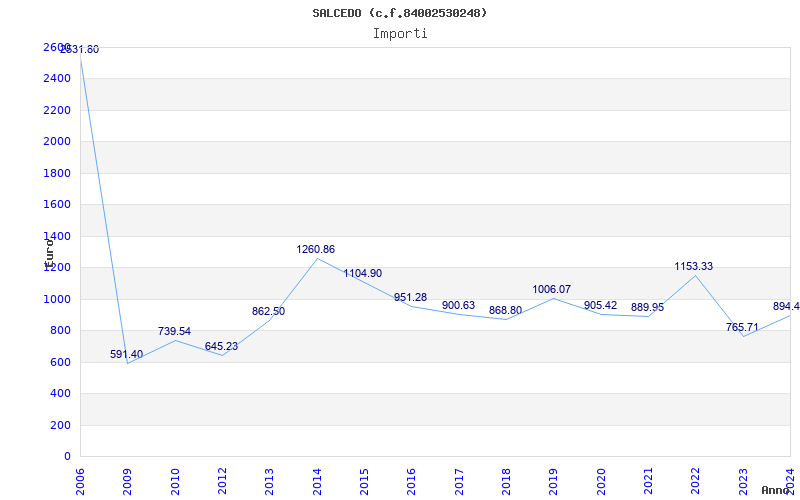Click the y-axis value 200
Image resolution: width=800 pixels, height=500 pixels.
(x=61, y=426)
